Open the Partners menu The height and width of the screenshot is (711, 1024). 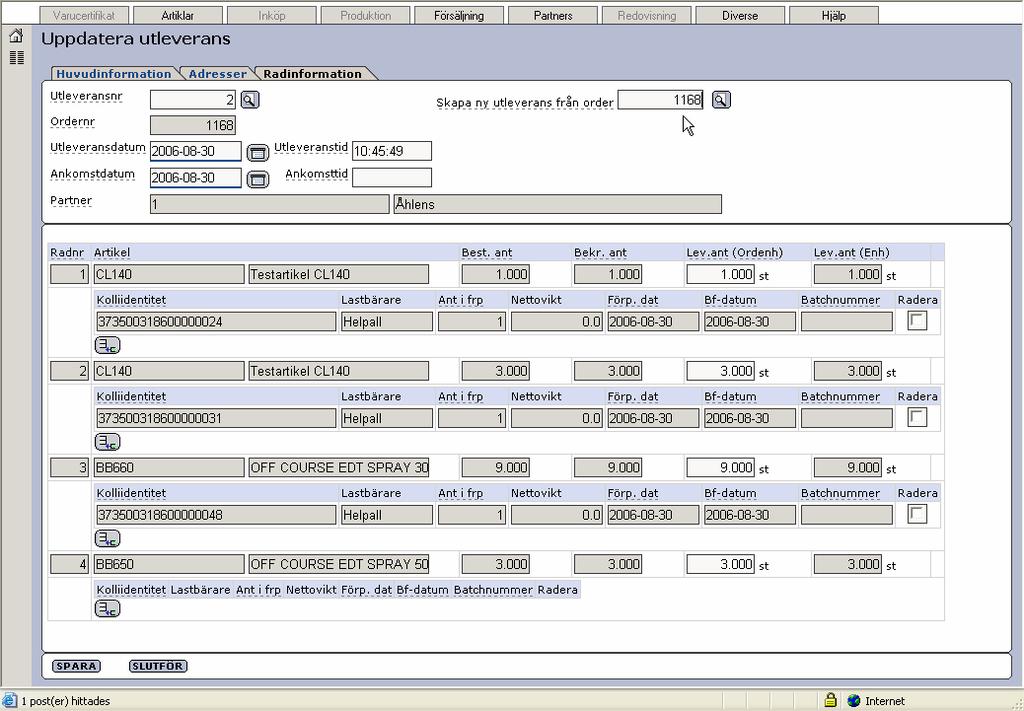(553, 15)
